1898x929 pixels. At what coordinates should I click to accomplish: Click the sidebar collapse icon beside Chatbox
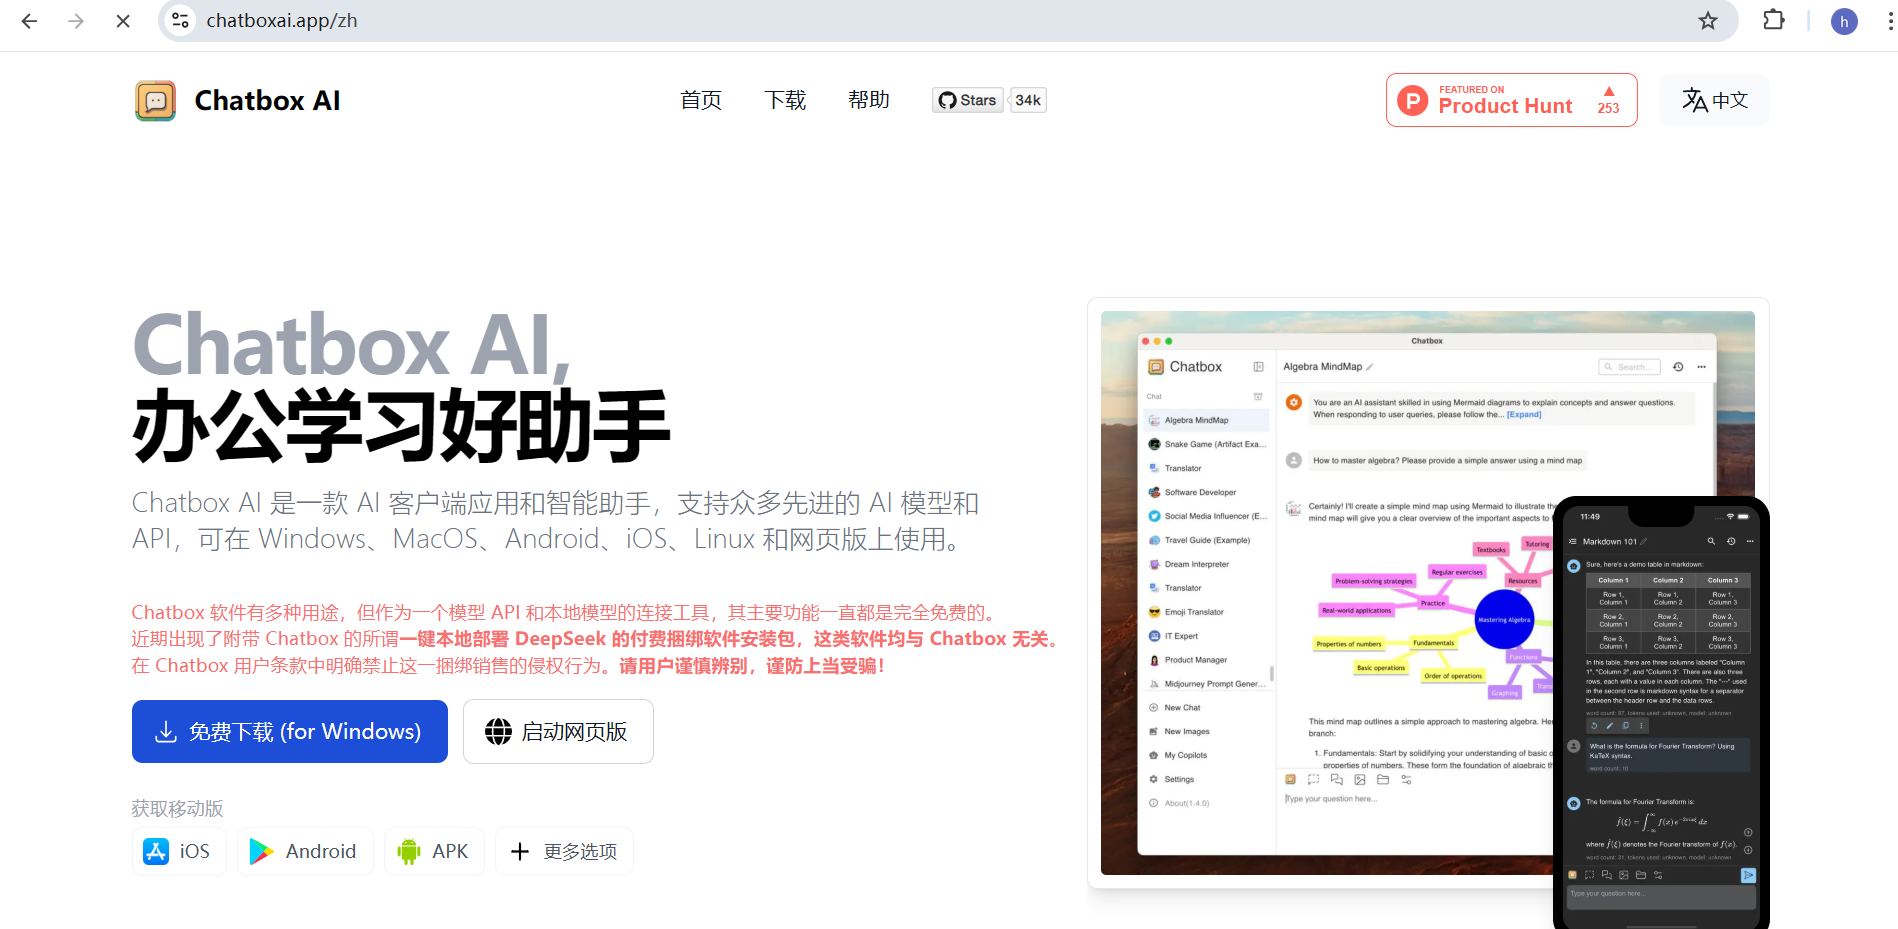1258,367
